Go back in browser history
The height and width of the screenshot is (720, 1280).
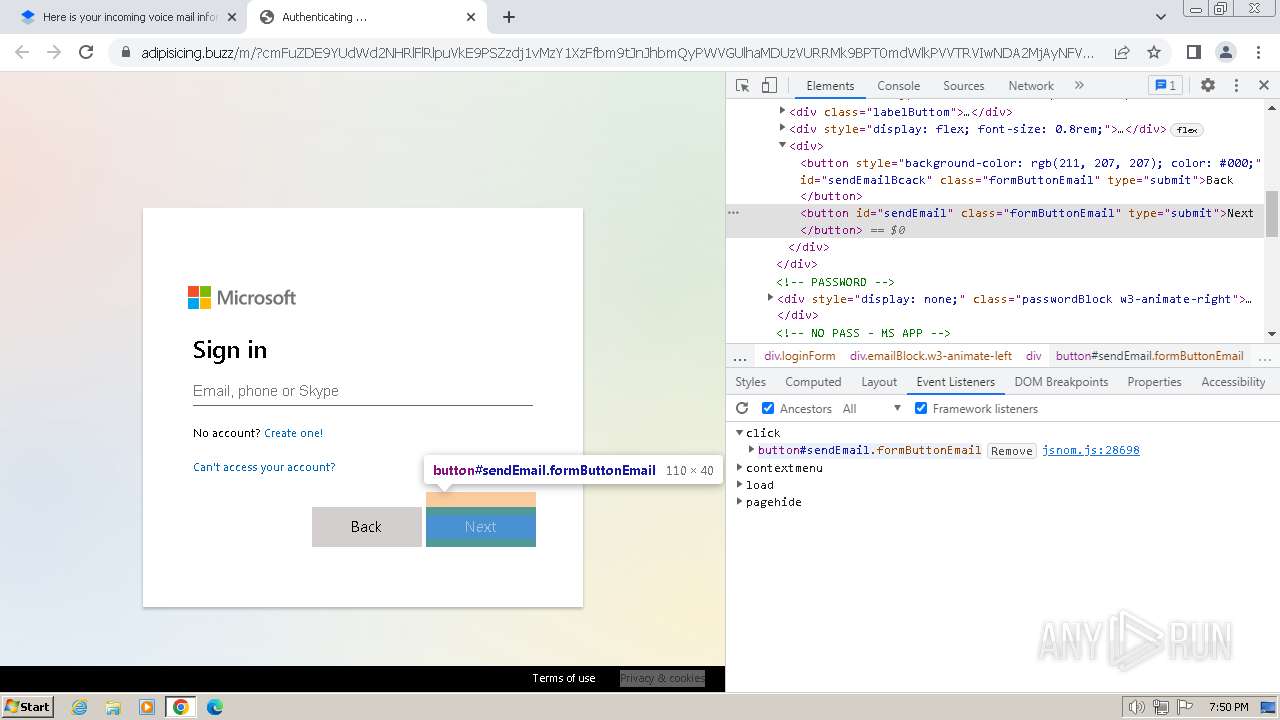[x=22, y=52]
